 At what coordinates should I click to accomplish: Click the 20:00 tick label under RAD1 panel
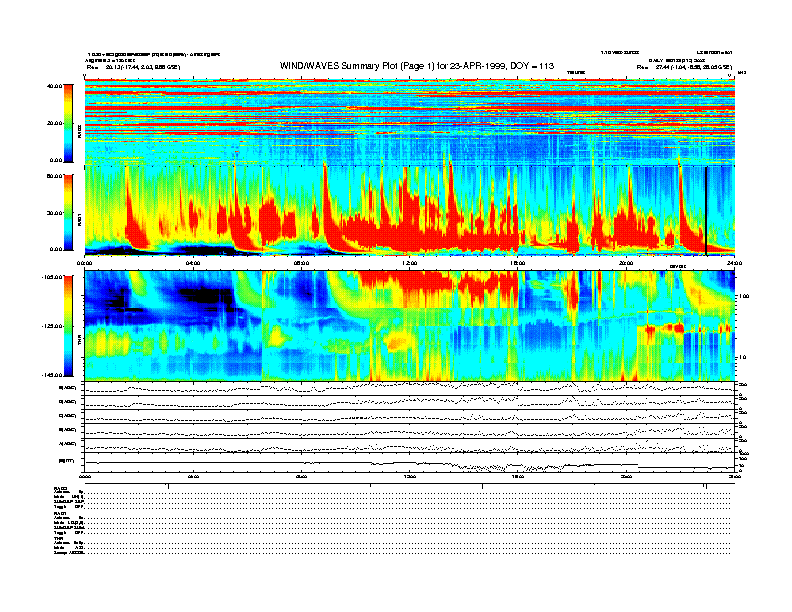(626, 264)
